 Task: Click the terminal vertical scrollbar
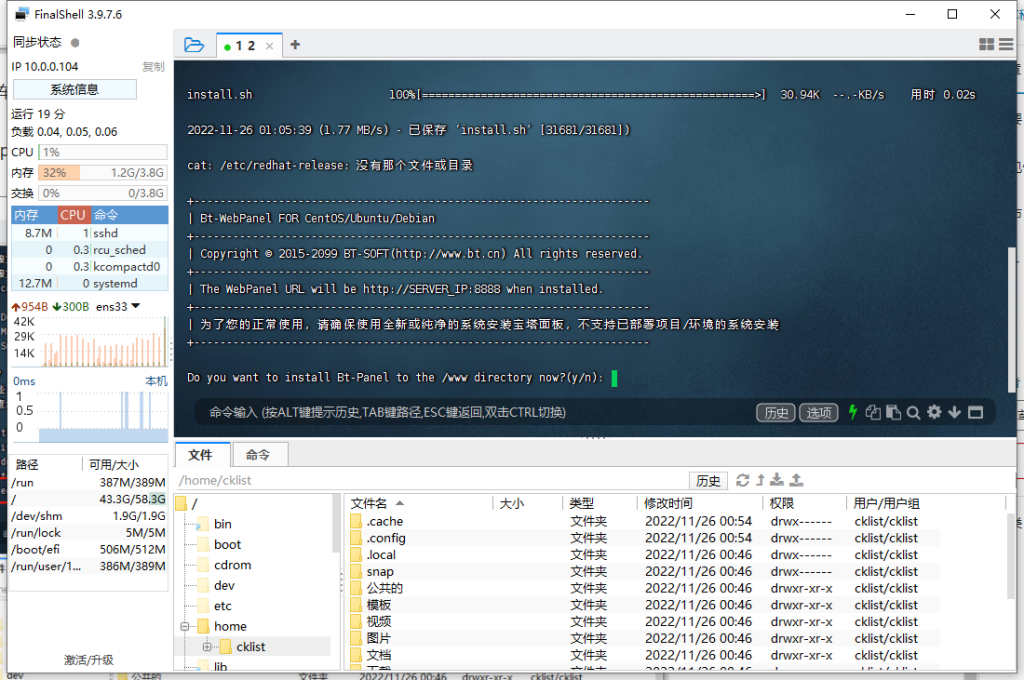point(1012,320)
